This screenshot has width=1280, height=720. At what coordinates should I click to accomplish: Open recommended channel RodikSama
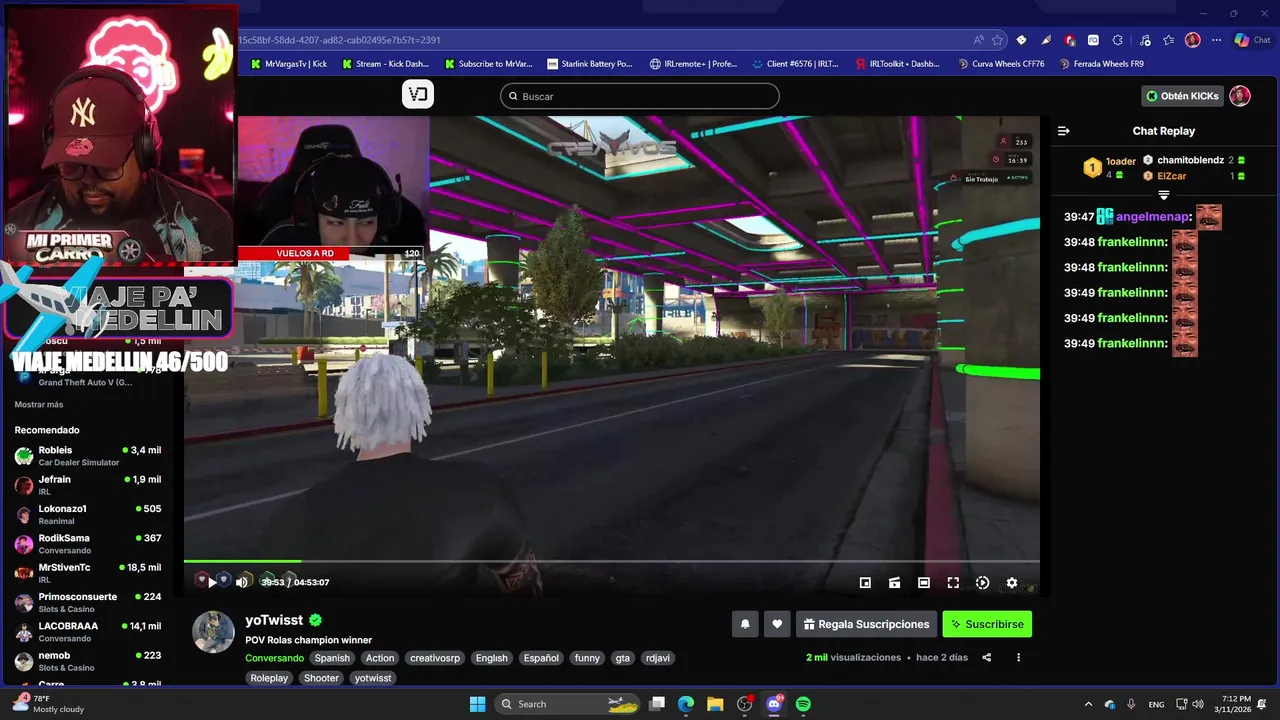tap(88, 544)
